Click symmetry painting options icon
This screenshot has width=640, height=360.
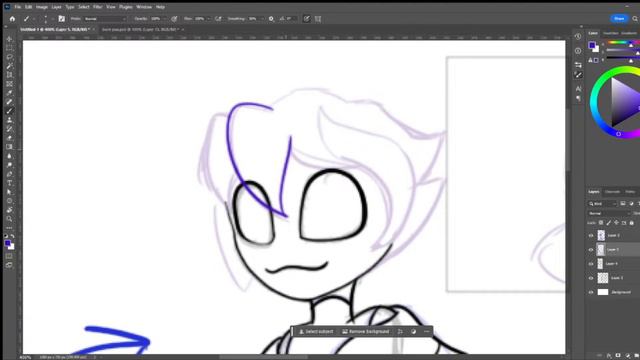[318, 19]
